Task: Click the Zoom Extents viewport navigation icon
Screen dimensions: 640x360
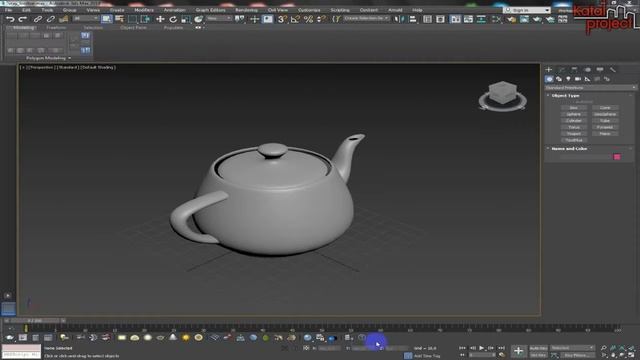Action: click(x=622, y=348)
